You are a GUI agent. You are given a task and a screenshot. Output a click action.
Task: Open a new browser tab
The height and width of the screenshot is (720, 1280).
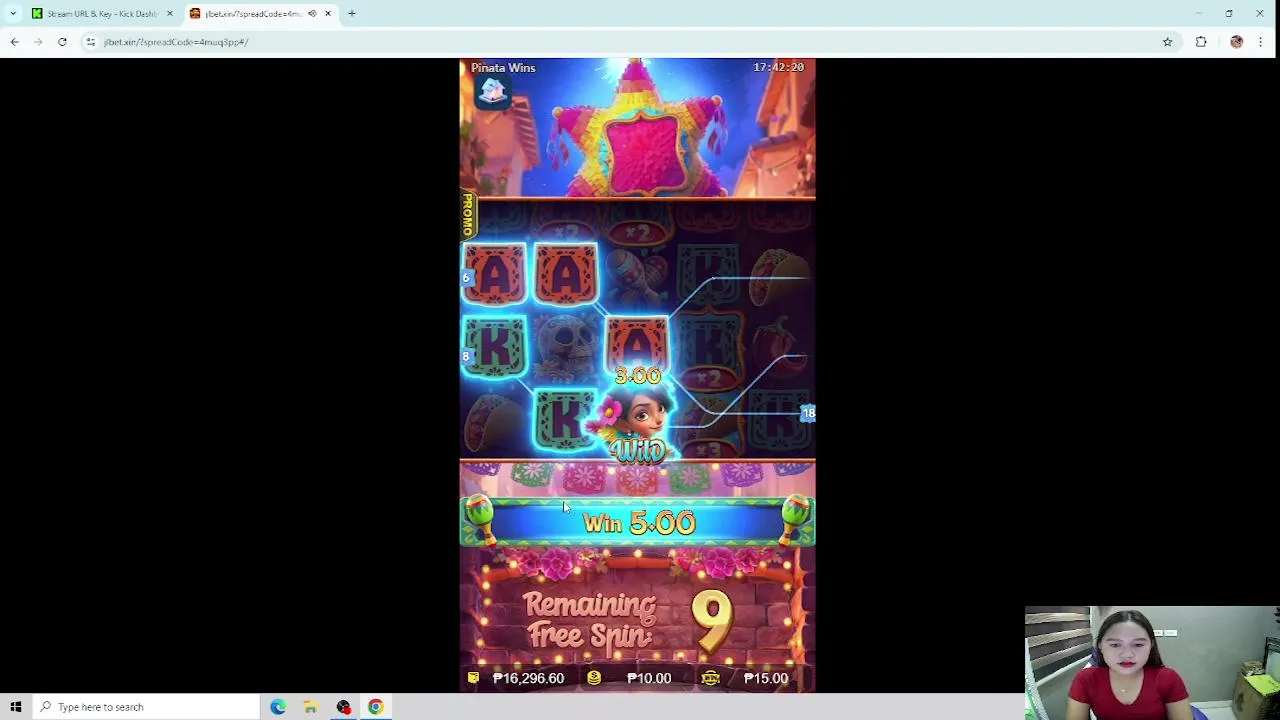pyautogui.click(x=351, y=14)
